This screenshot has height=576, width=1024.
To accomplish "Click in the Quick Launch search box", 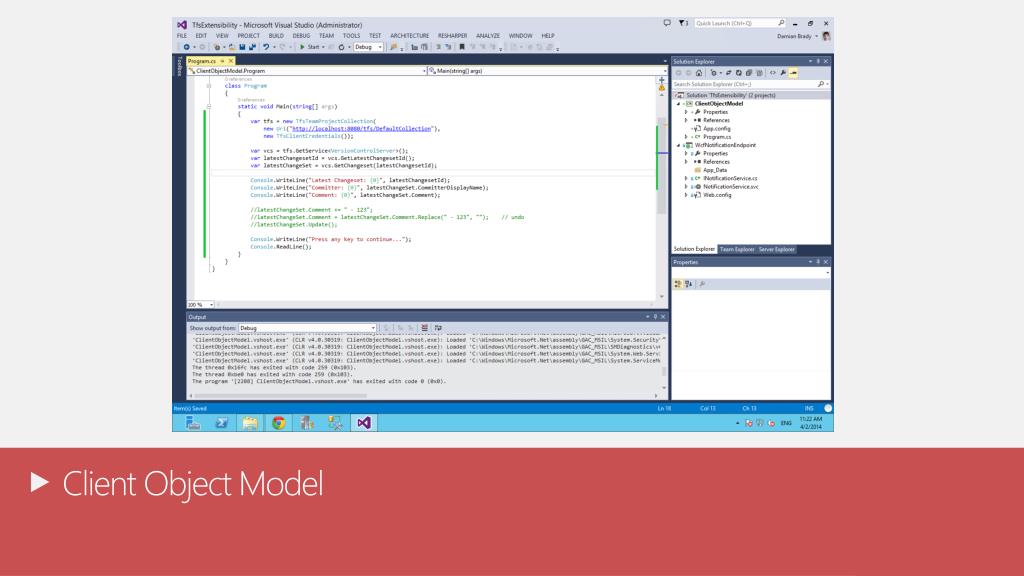I will click(x=739, y=24).
